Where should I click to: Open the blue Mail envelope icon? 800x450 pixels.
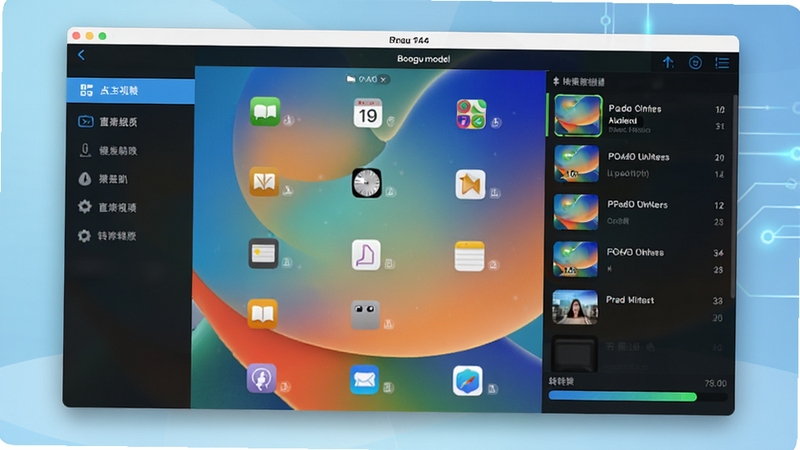click(x=364, y=380)
